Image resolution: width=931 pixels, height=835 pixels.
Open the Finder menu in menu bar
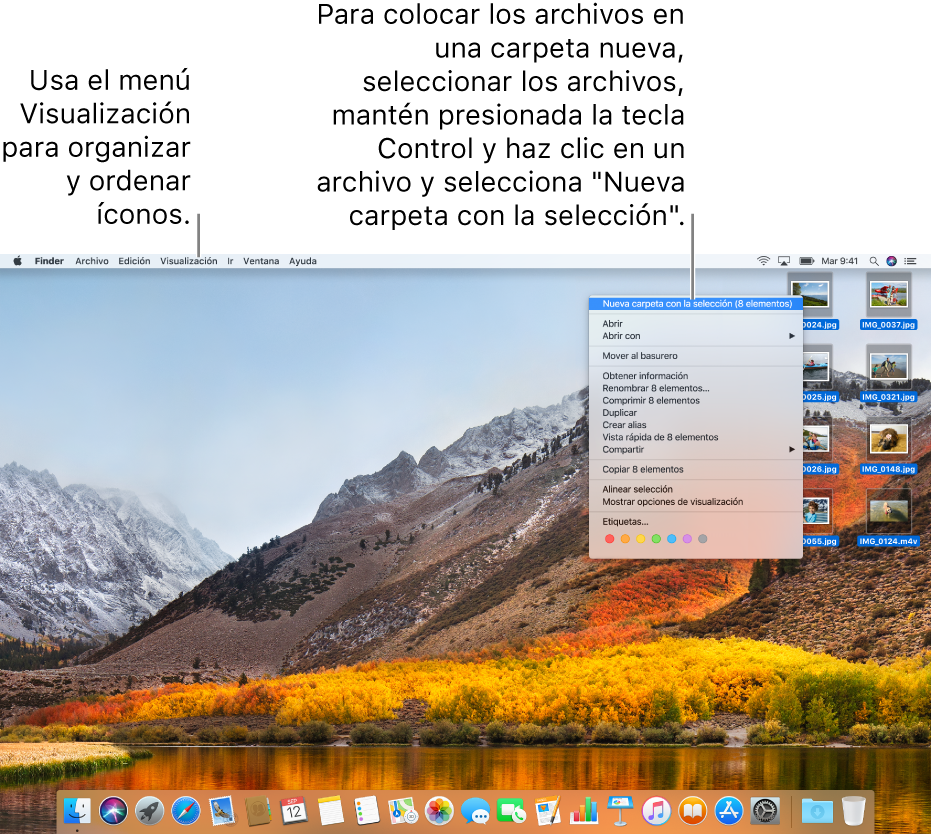click(x=49, y=261)
